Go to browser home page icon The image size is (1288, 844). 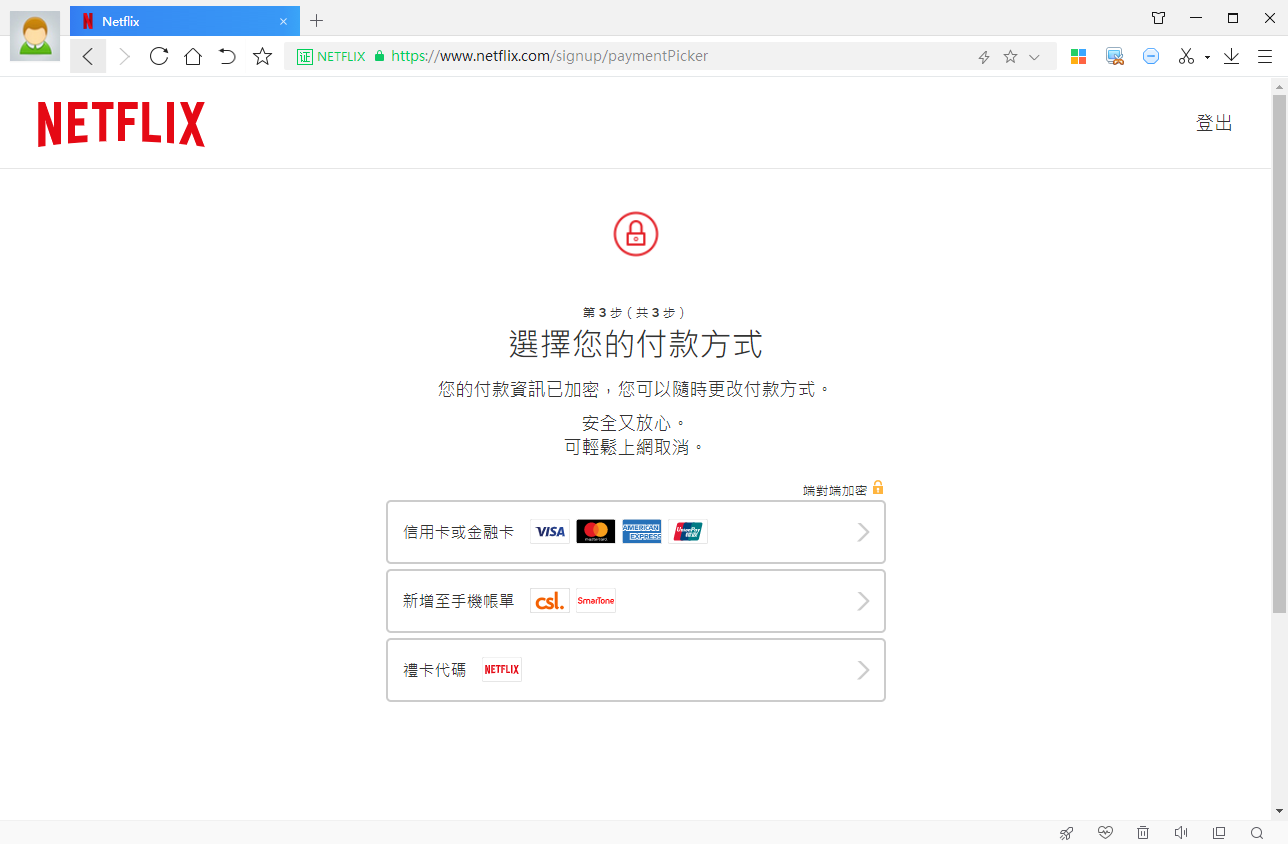[x=193, y=56]
